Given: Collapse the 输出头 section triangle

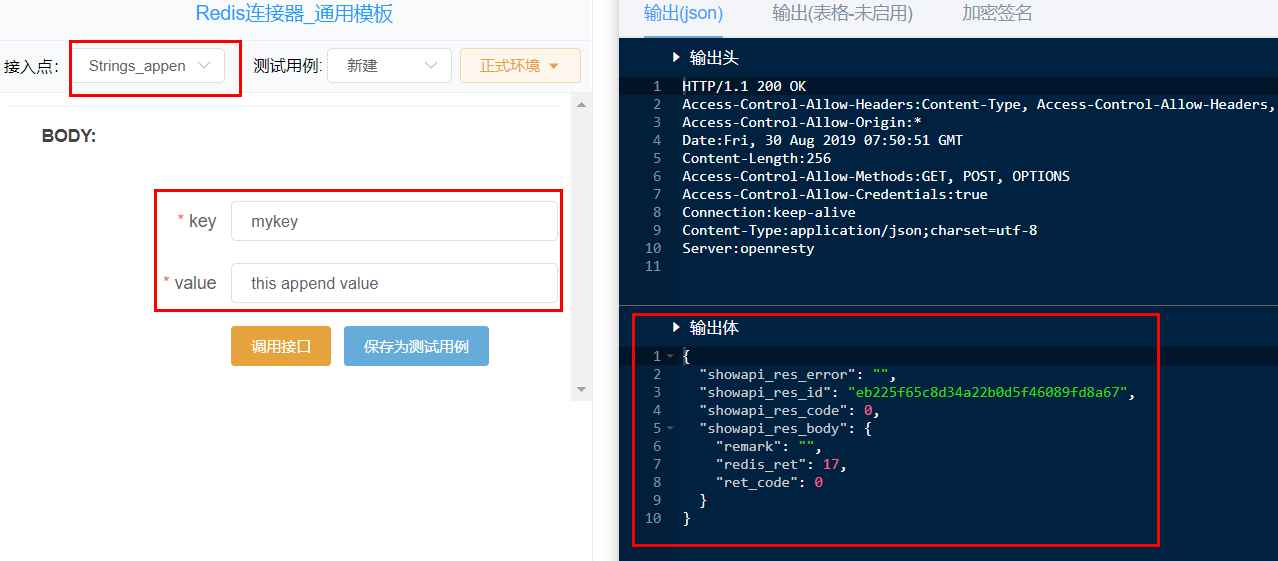Looking at the screenshot, I should (676, 58).
